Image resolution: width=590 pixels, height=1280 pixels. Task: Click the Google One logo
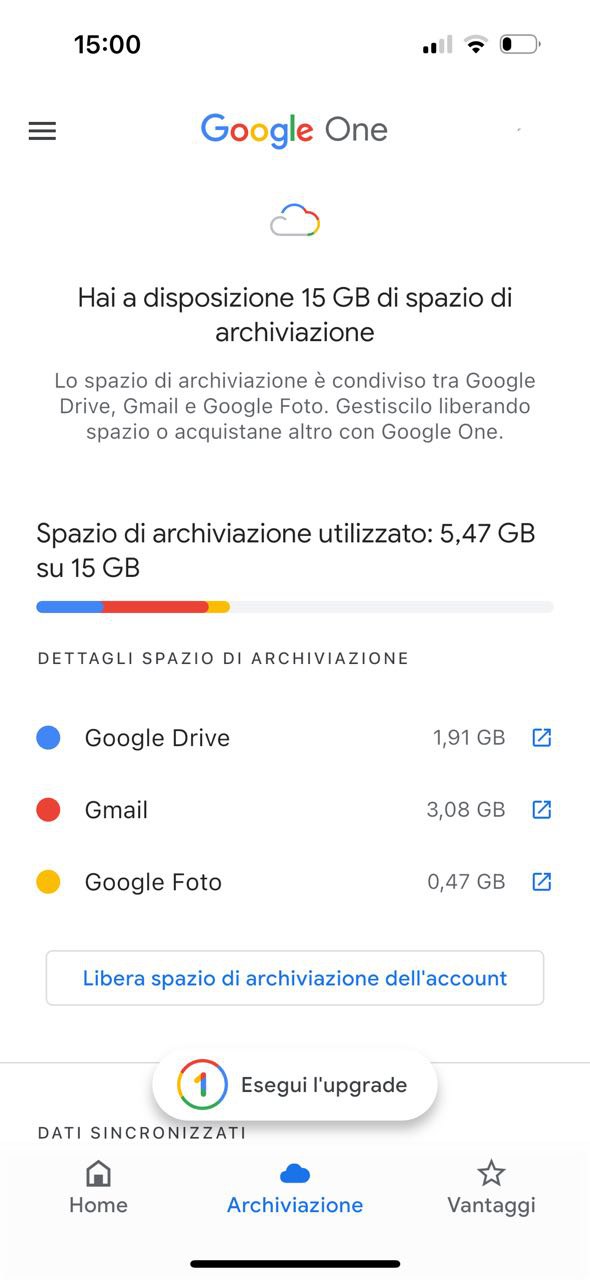[x=294, y=130]
